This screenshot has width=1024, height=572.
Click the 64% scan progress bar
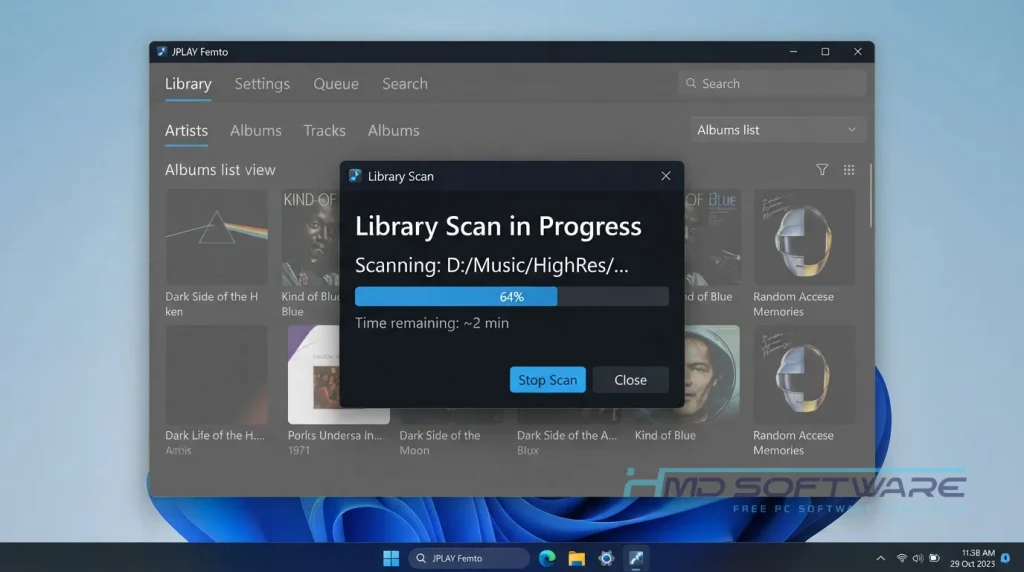[511, 296]
